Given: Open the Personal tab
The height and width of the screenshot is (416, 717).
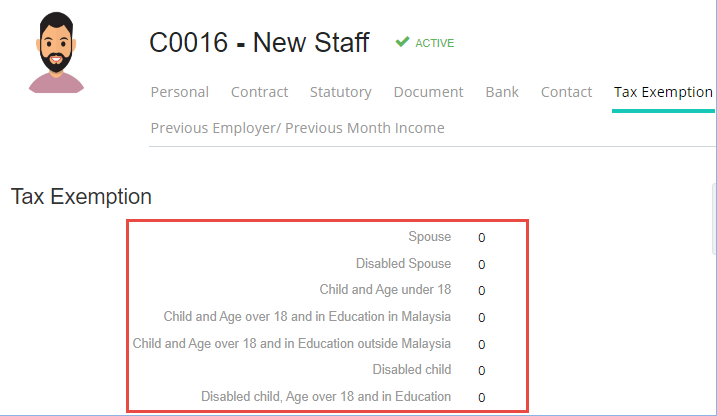Looking at the screenshot, I should [180, 92].
